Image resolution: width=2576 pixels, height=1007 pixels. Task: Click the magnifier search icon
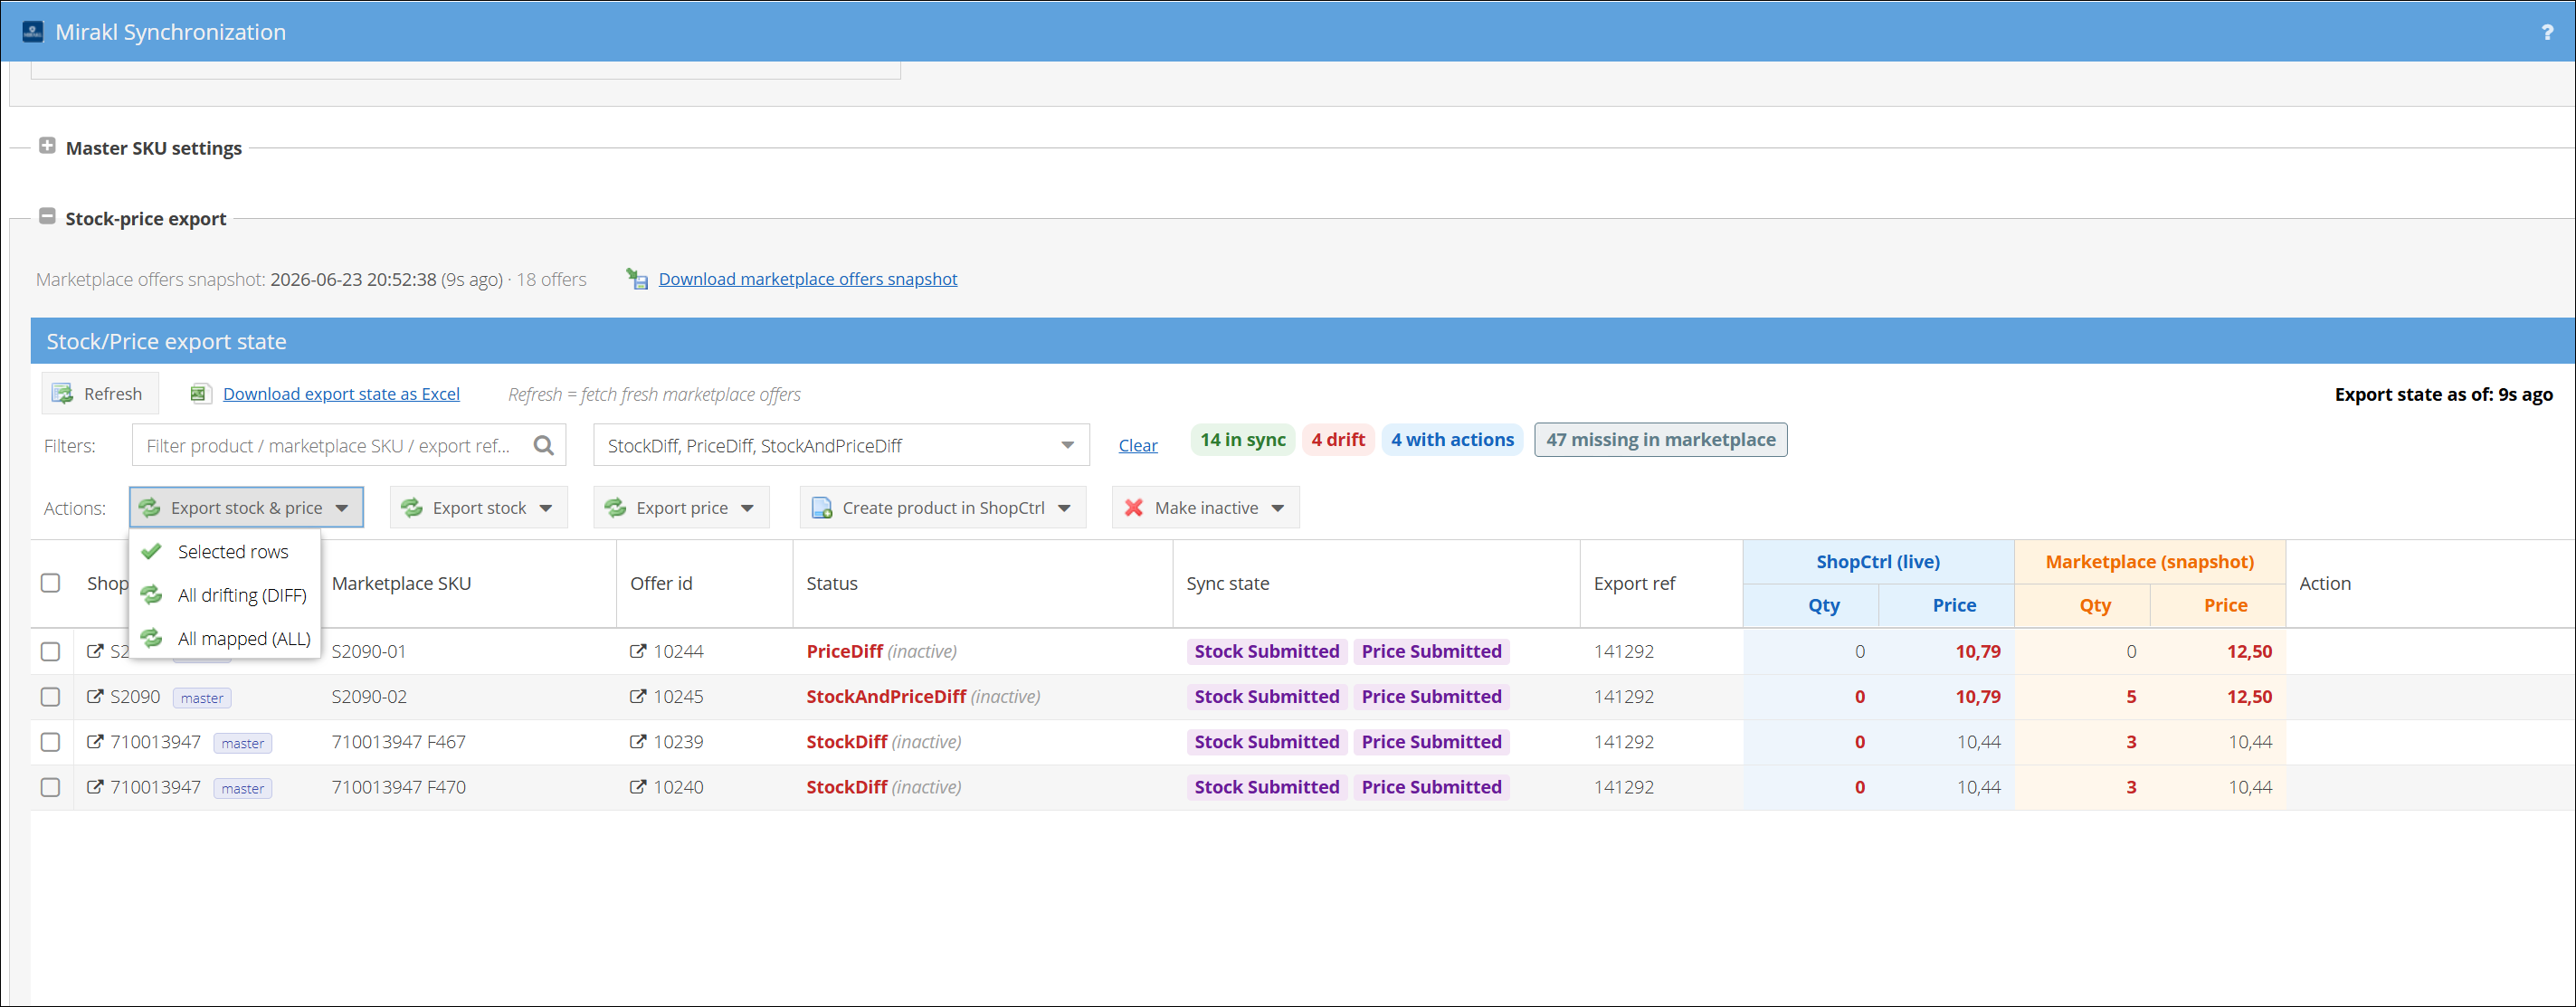tap(543, 445)
